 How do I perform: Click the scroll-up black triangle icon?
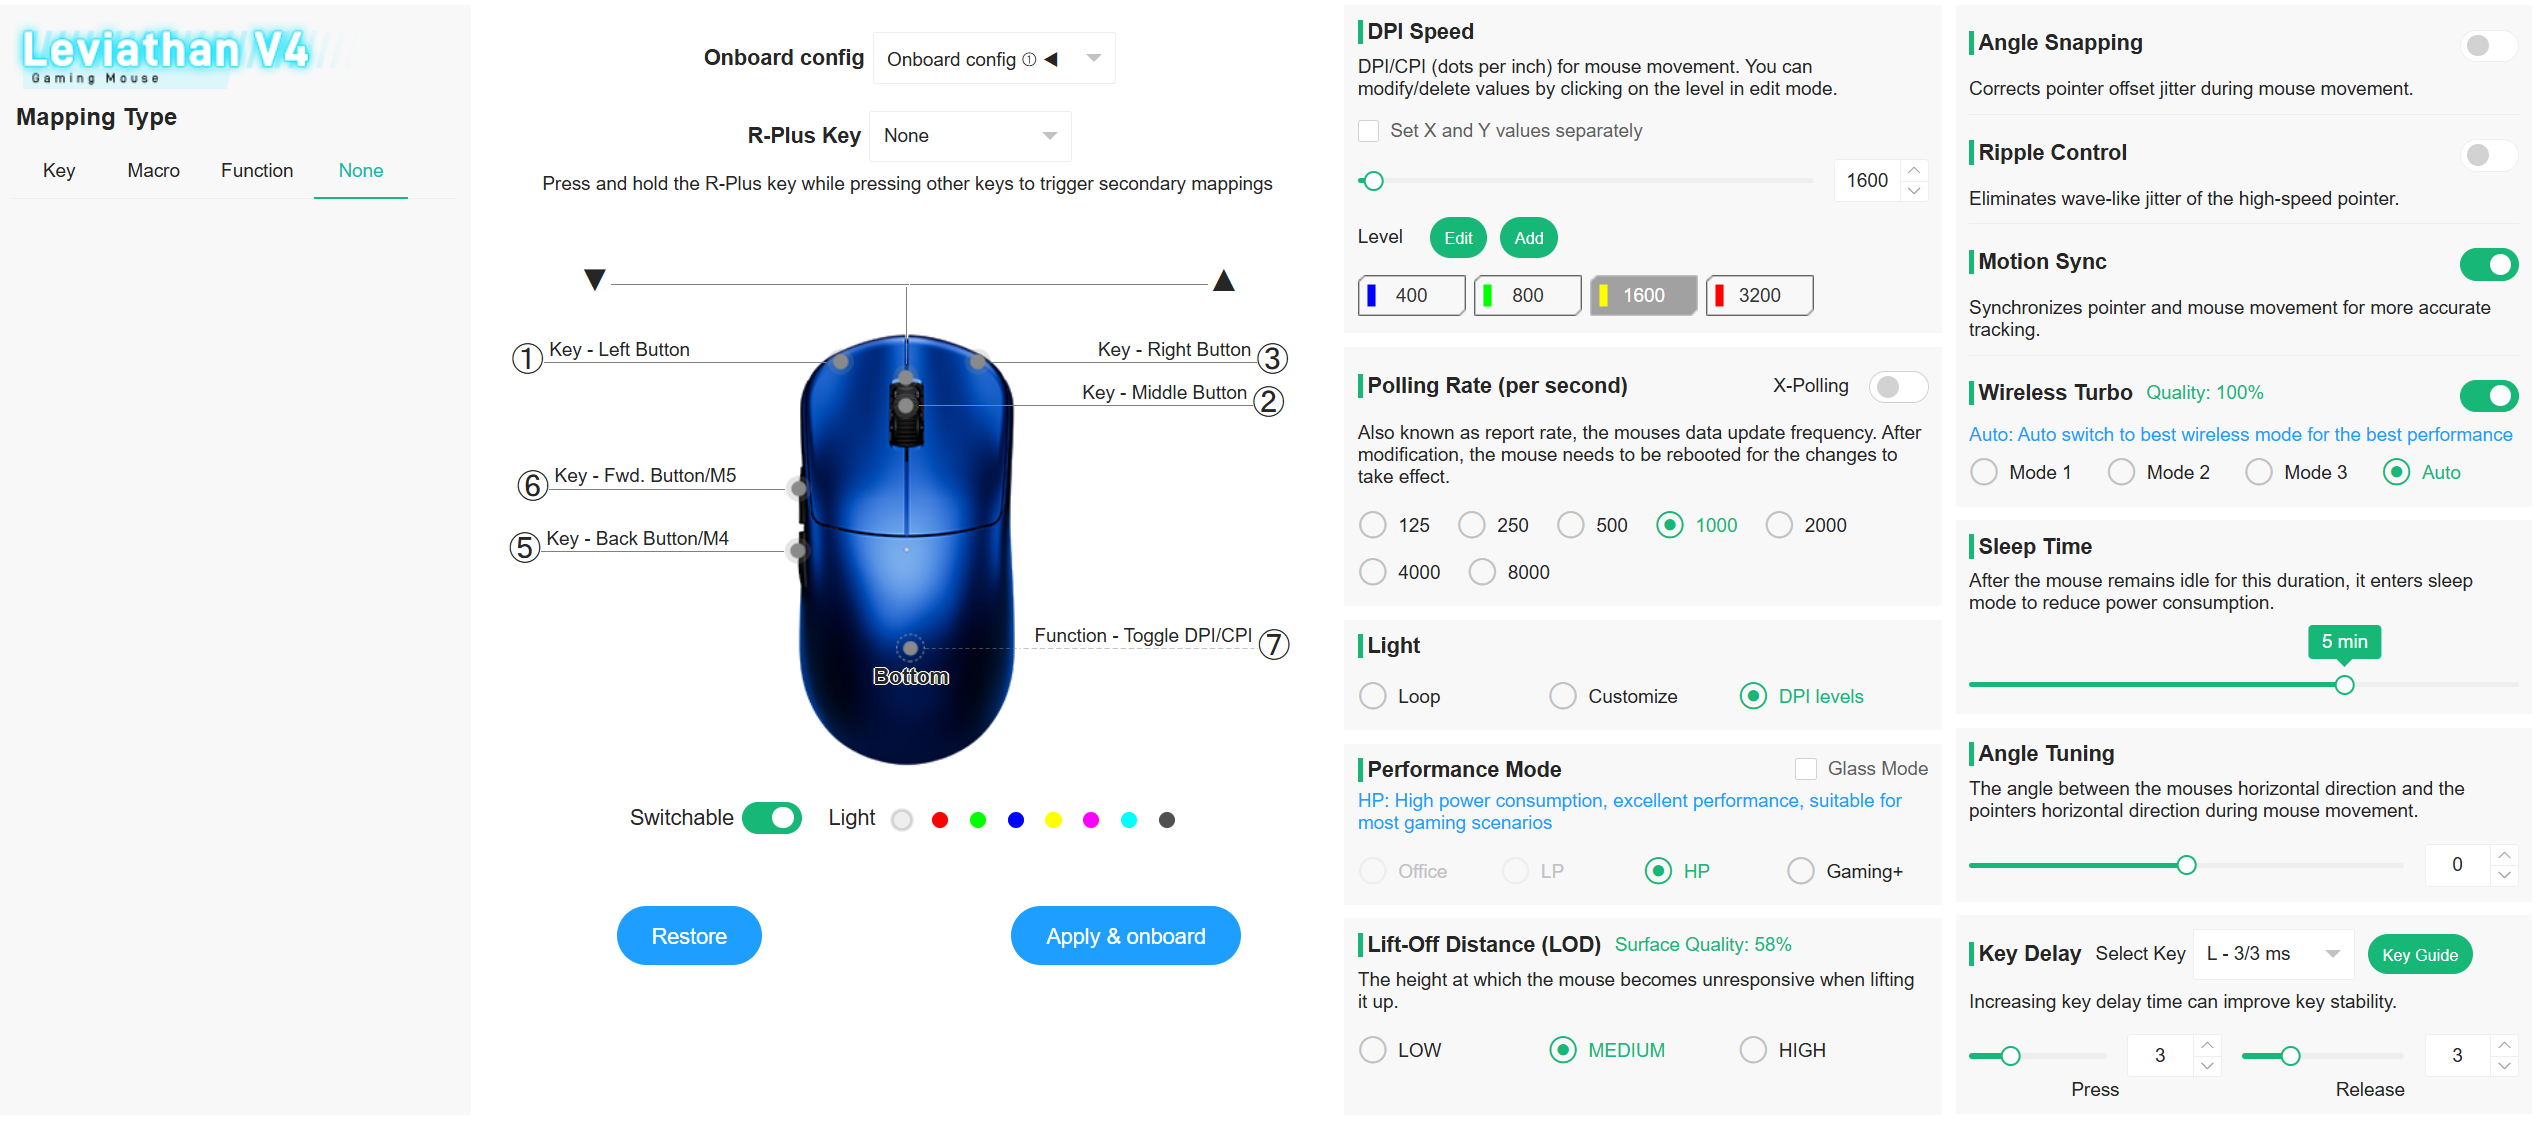point(1224,280)
